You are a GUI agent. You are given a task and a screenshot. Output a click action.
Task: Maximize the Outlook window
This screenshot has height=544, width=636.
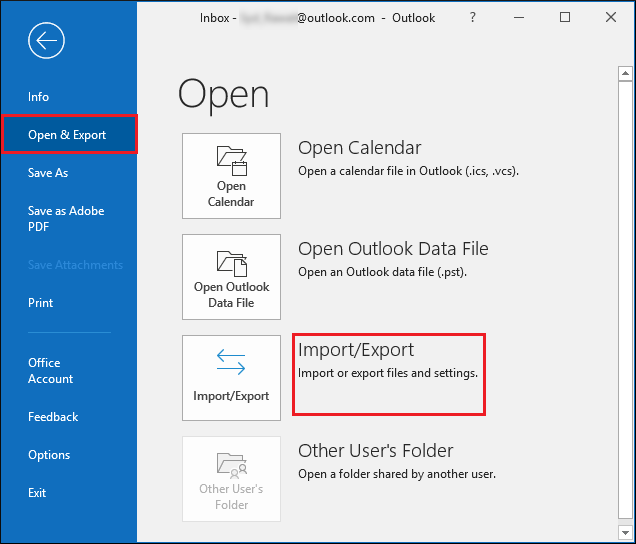point(565,17)
